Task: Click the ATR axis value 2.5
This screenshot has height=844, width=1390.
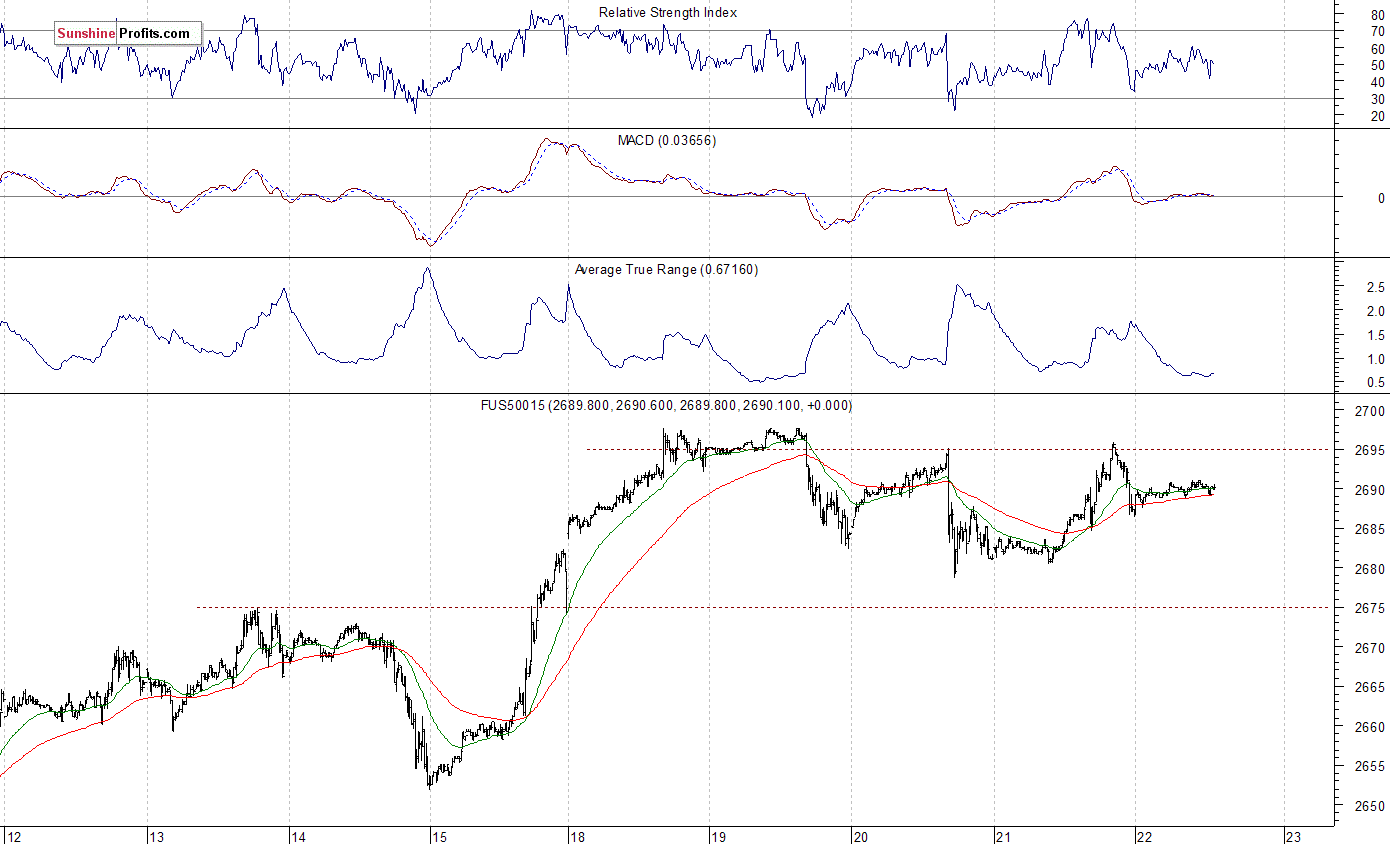Action: point(1375,287)
